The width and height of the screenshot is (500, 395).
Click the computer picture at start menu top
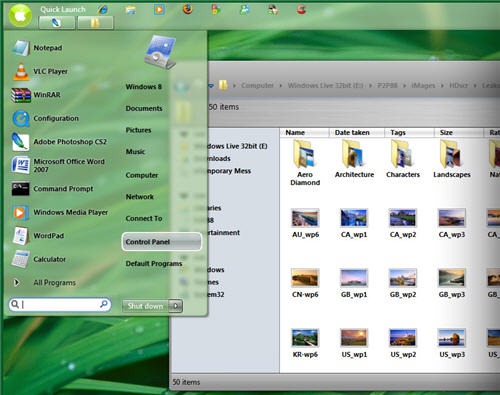tap(161, 52)
